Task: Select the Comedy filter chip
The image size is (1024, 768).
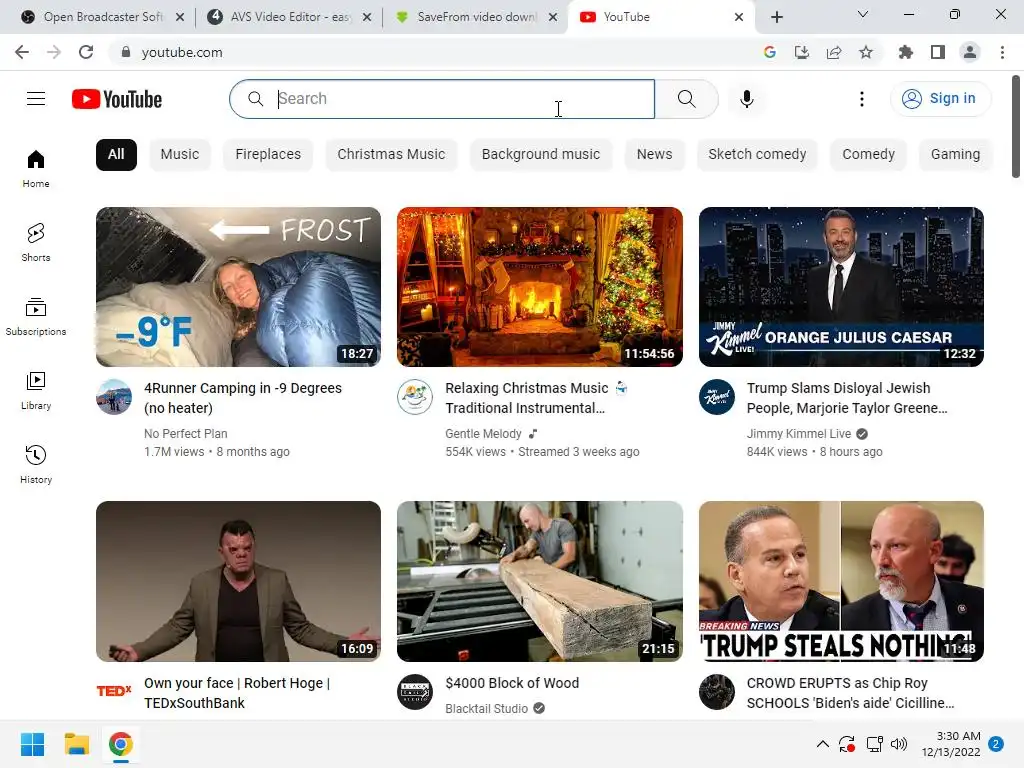Action: click(x=868, y=155)
